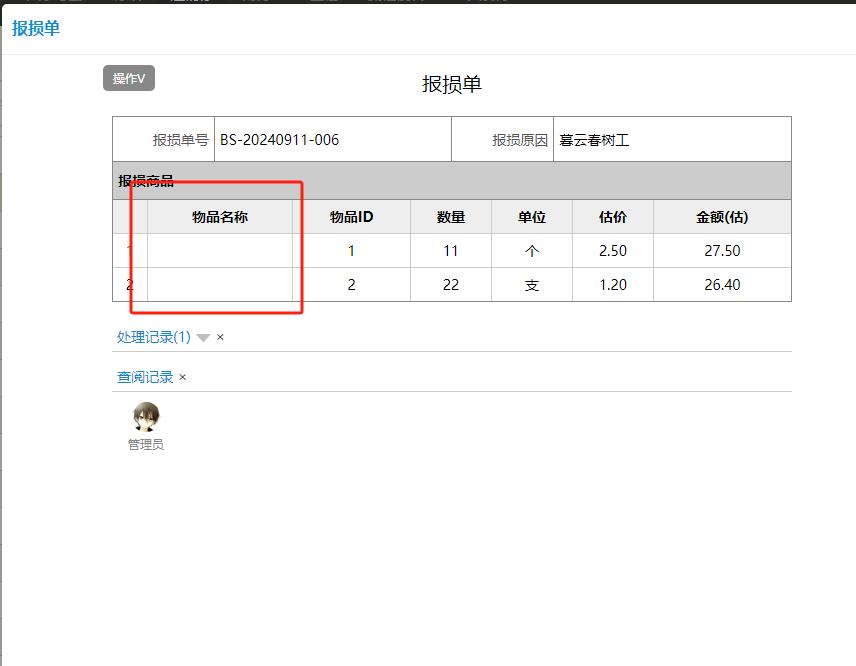Click quantity cell 11
The width and height of the screenshot is (856, 666).
451,251
